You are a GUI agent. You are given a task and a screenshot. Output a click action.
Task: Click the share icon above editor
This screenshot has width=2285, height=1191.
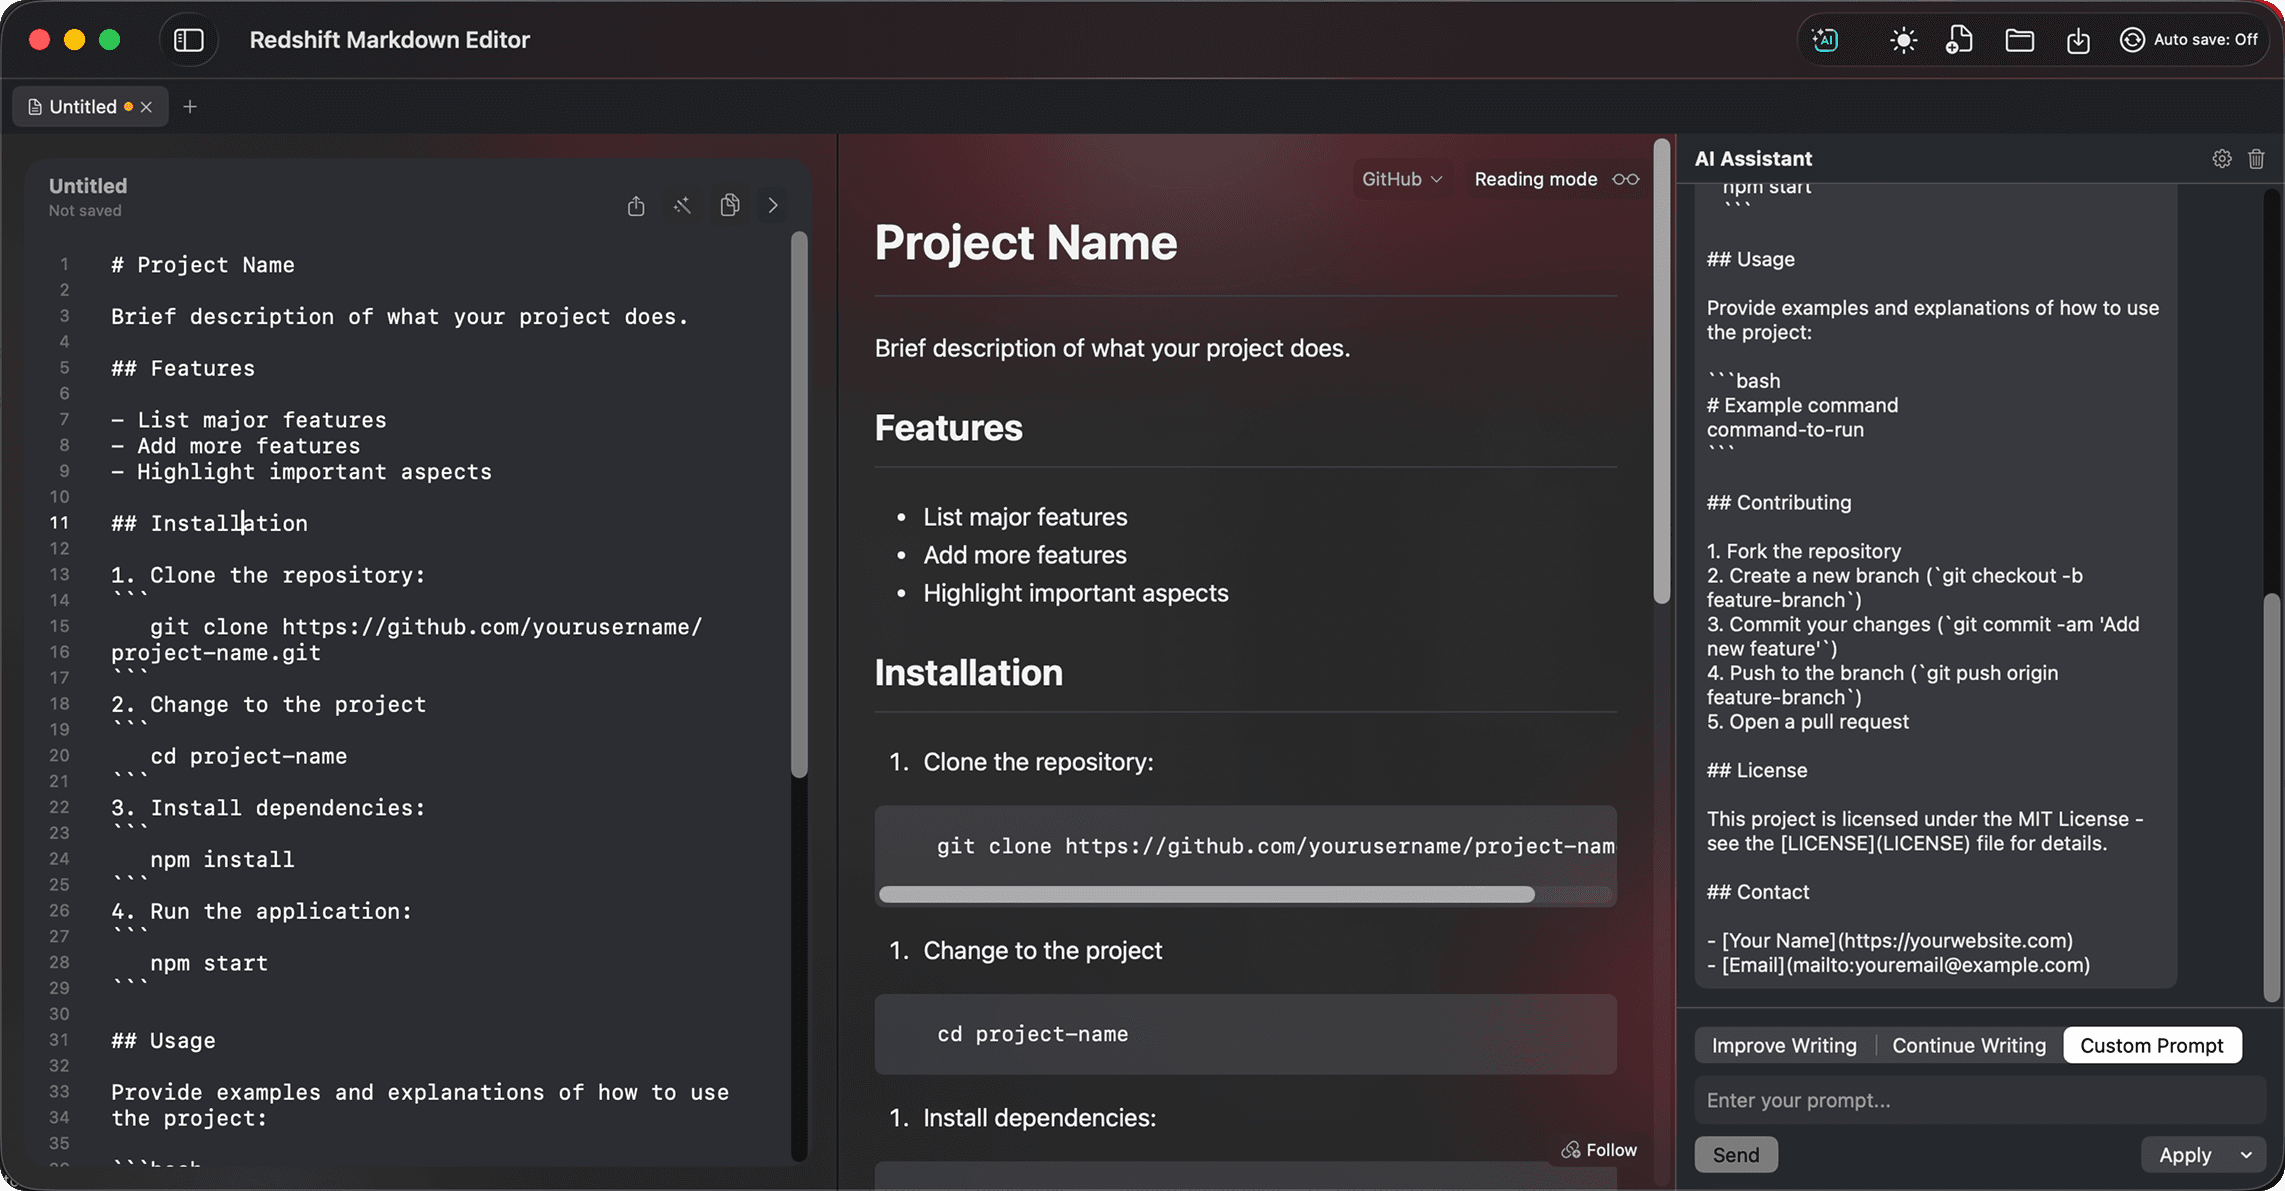pyautogui.click(x=636, y=206)
